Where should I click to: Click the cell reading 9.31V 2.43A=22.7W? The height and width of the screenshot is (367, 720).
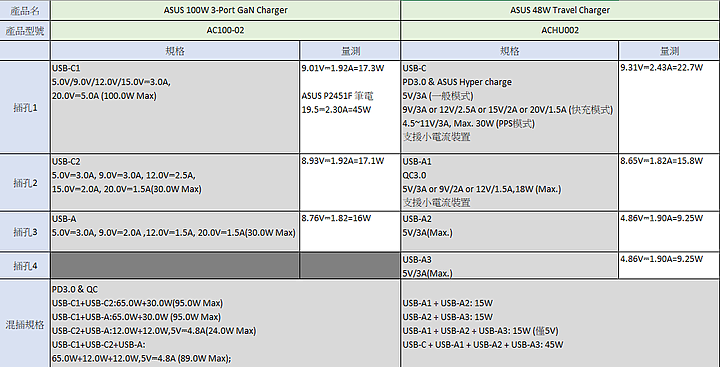tap(669, 107)
